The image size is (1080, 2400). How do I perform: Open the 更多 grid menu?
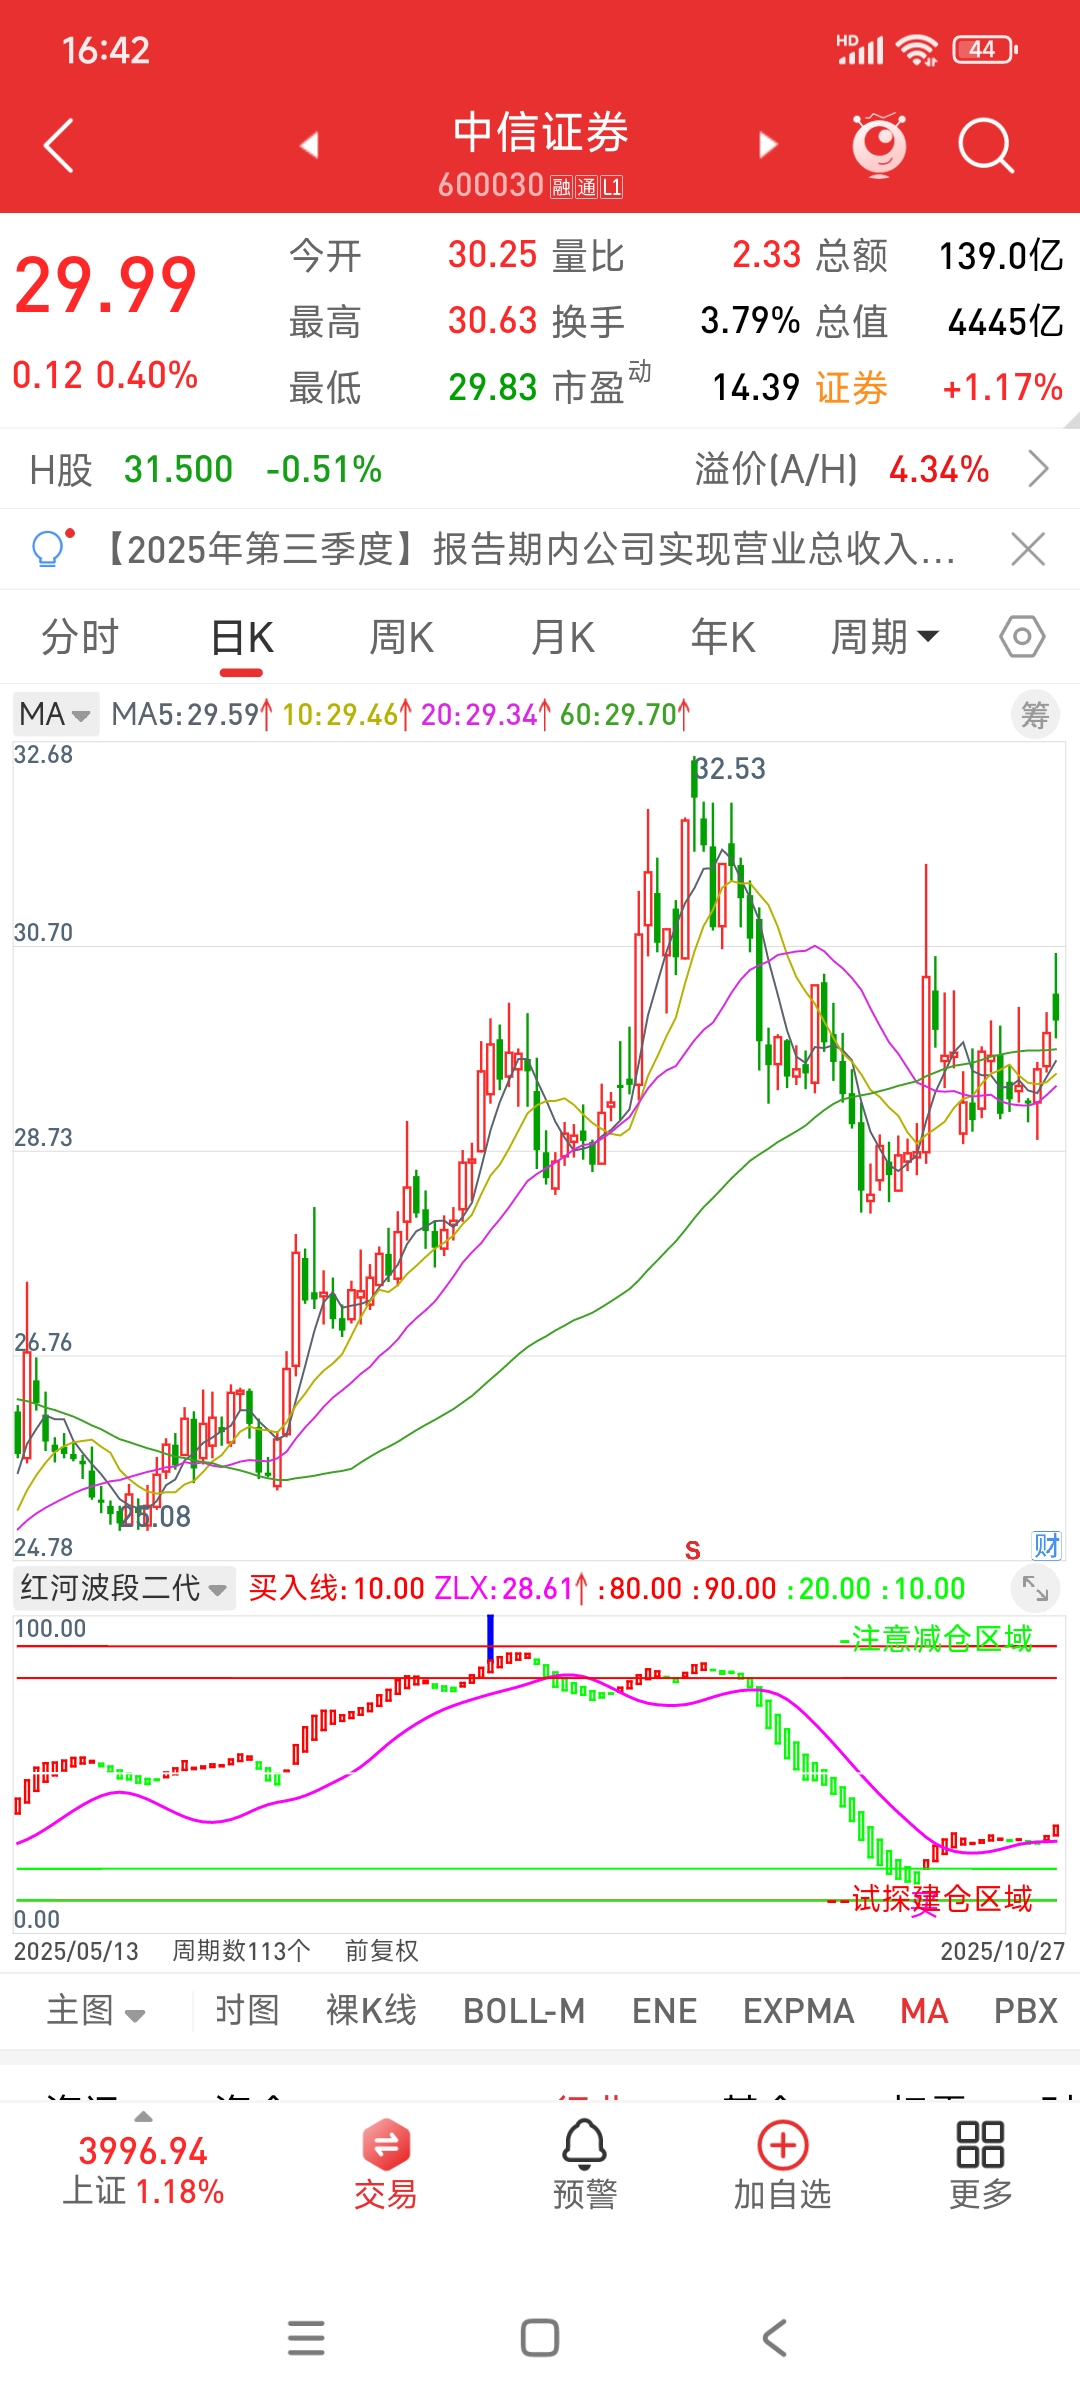pos(980,2165)
